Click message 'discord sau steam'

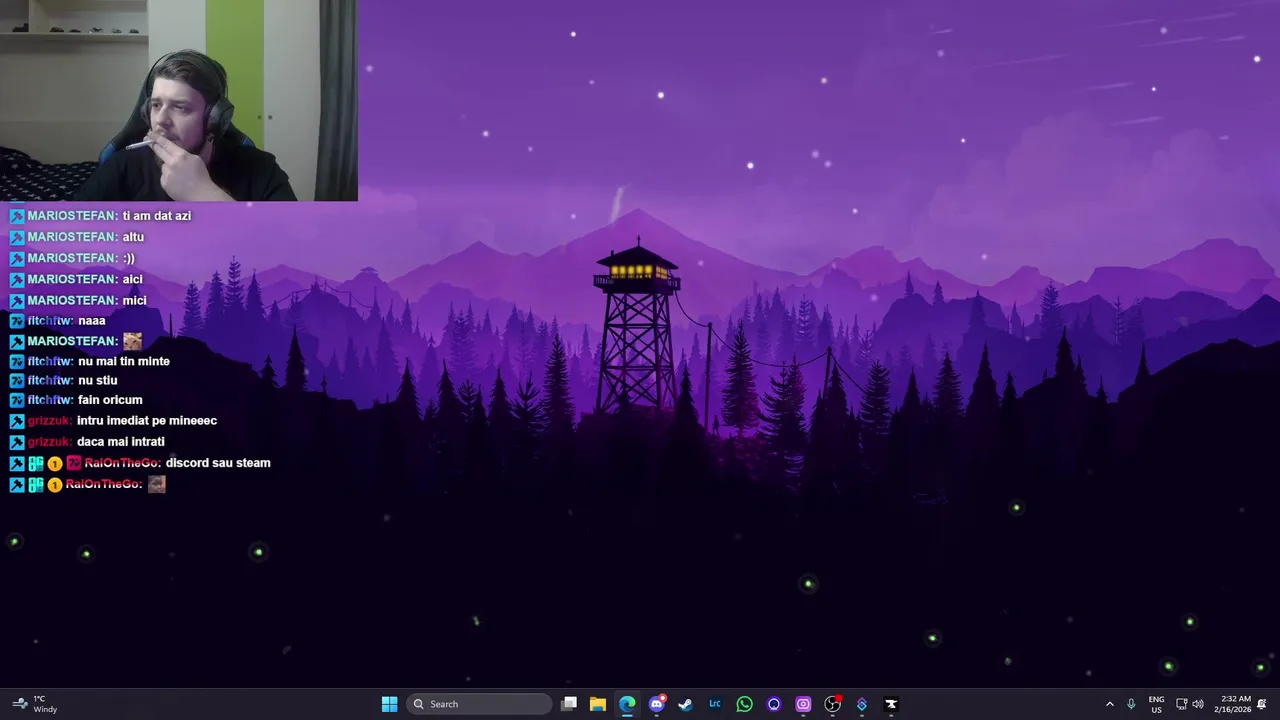218,463
